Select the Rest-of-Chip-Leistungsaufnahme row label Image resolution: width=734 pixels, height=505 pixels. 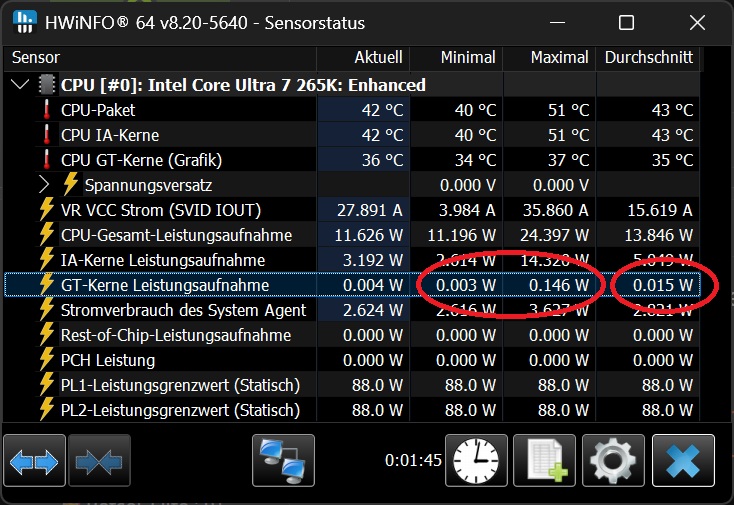coord(176,335)
